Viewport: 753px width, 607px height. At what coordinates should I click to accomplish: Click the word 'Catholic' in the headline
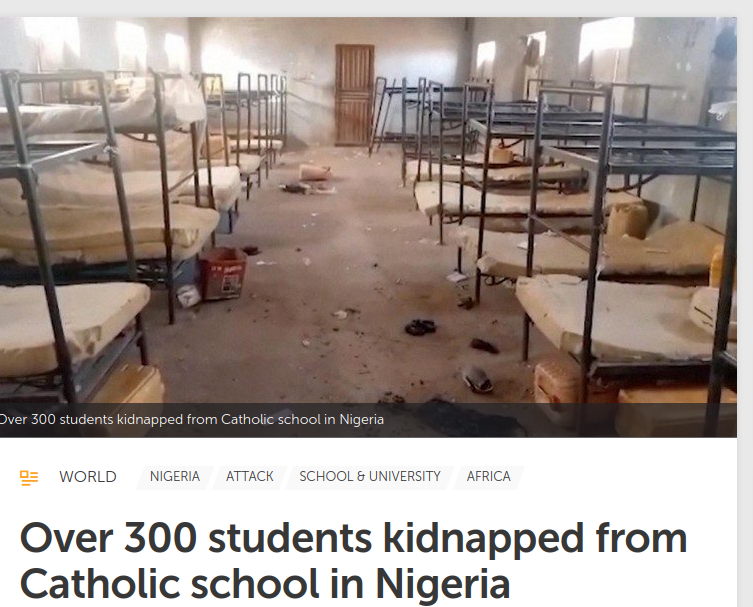click(99, 584)
